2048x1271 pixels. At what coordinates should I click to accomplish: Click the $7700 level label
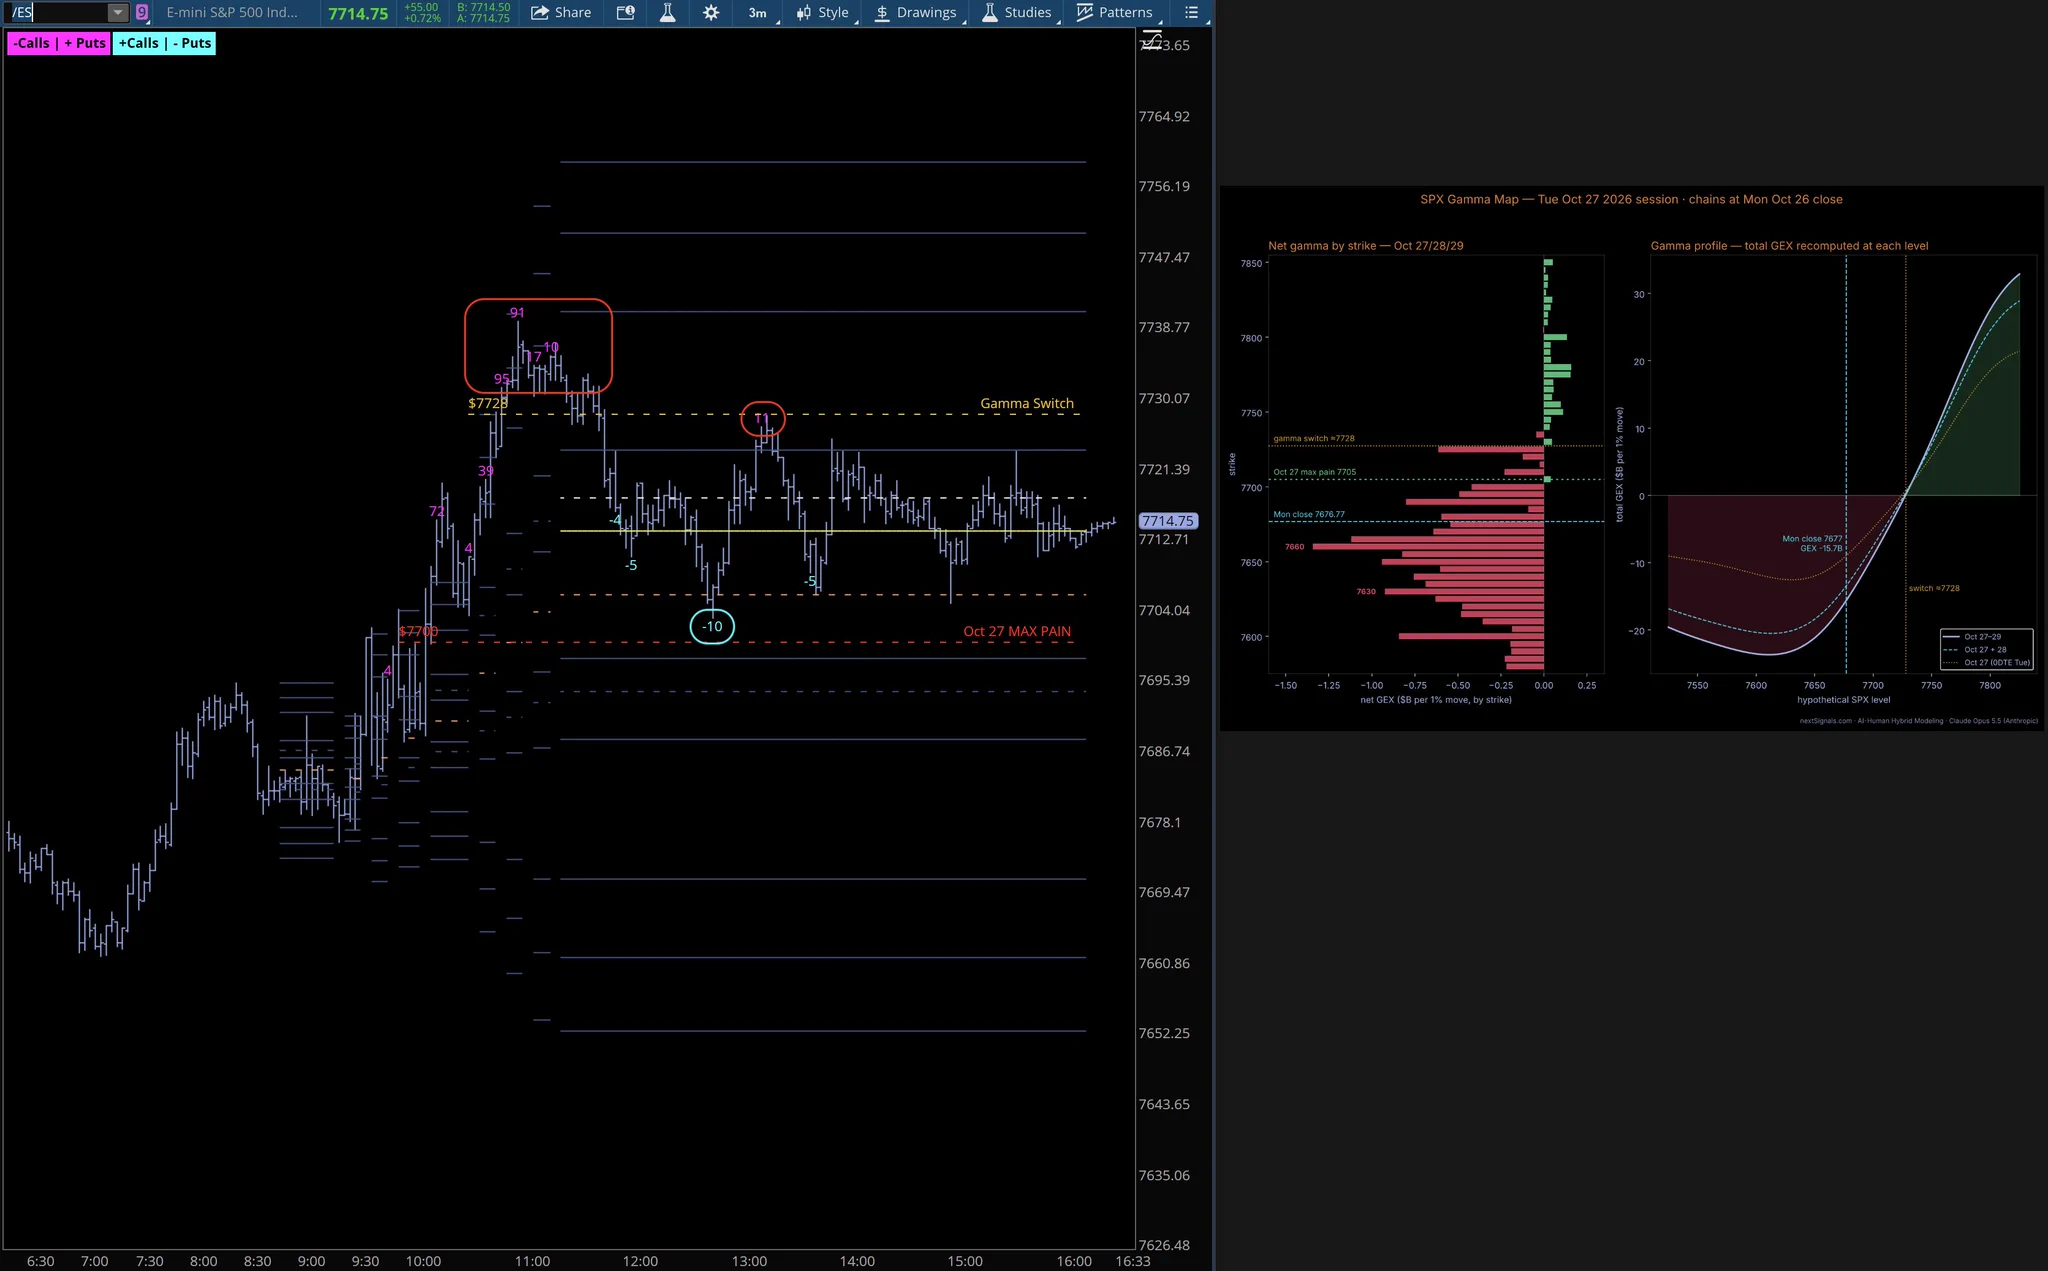click(418, 631)
